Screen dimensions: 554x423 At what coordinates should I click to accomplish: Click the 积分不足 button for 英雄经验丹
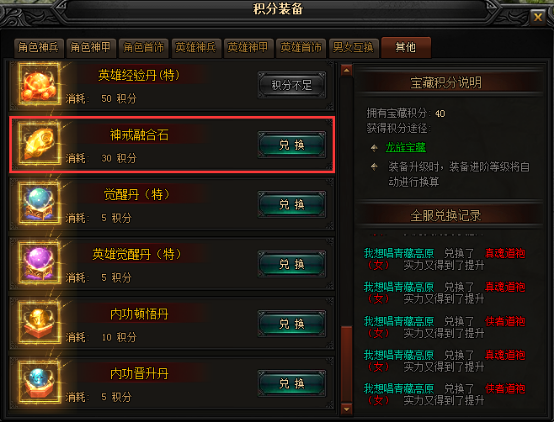point(292,85)
